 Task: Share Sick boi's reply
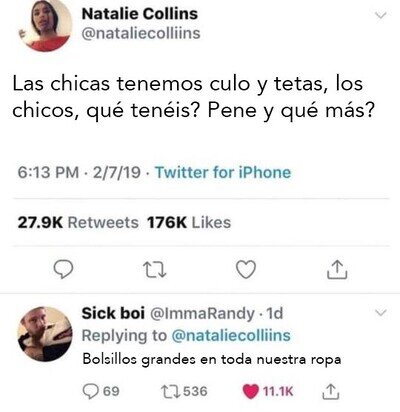coord(331,391)
